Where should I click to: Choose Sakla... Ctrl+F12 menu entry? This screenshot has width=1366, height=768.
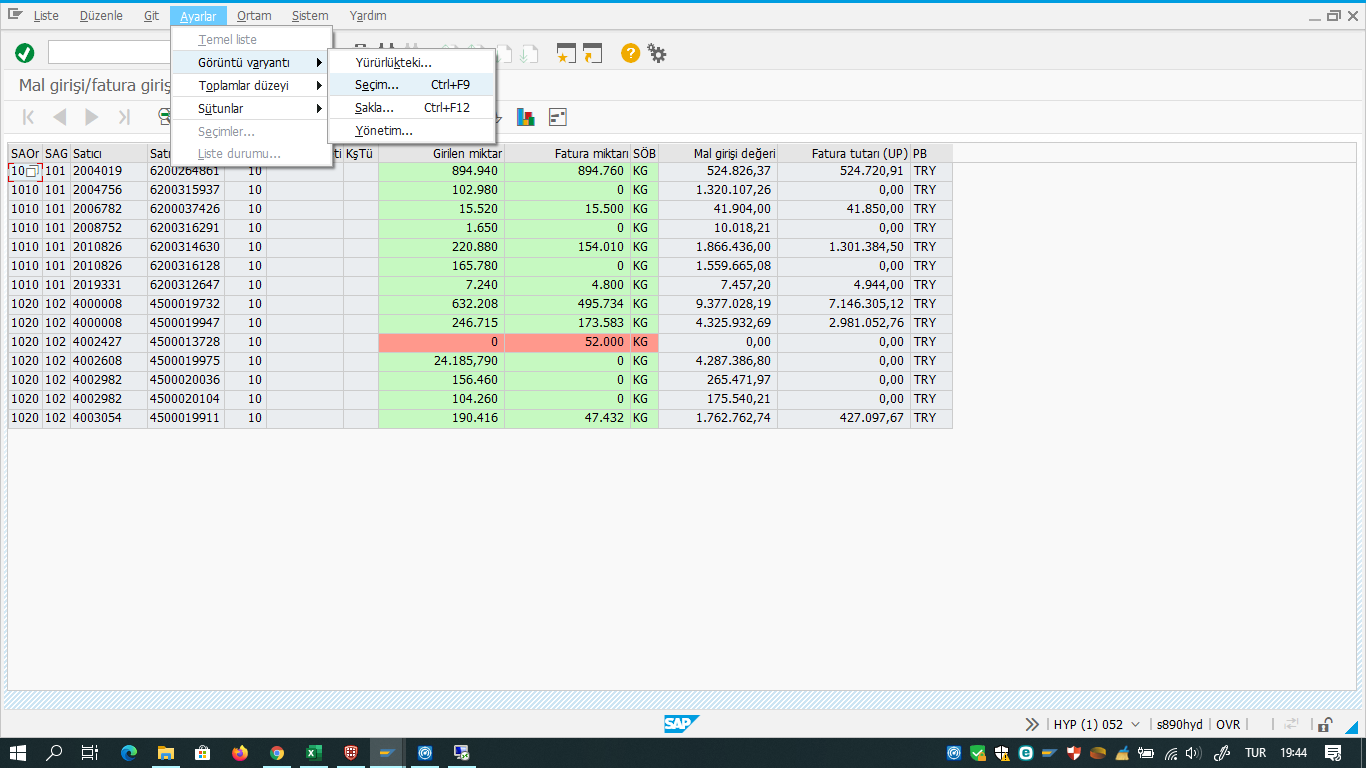pyautogui.click(x=412, y=108)
